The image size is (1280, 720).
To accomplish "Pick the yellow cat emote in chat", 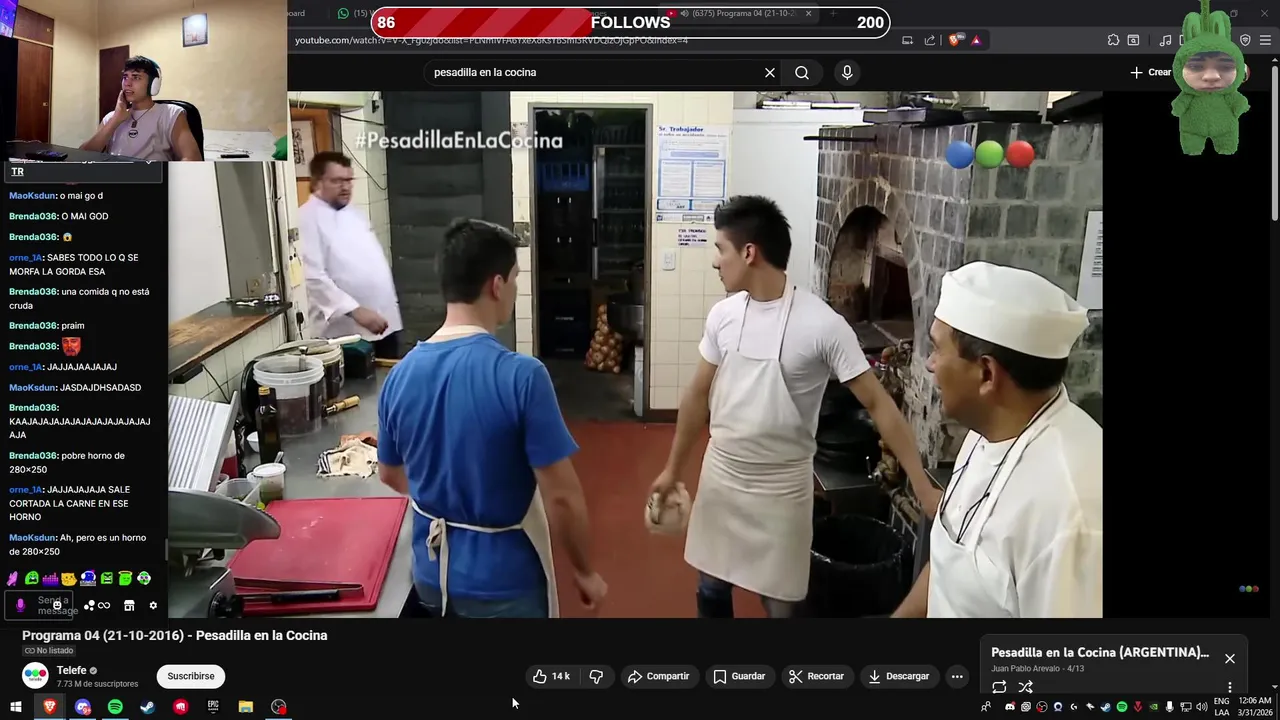I will (69, 578).
